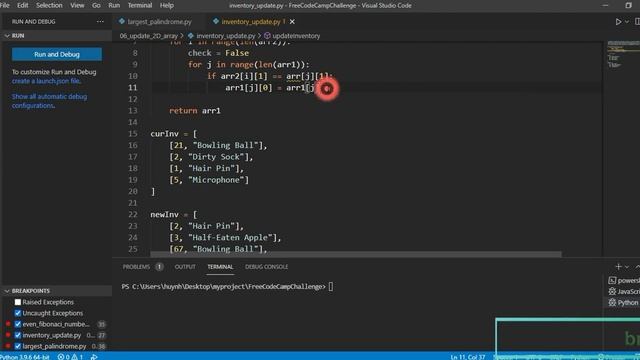Disable the largest_palindrome.py breakpoint checkbox
This screenshot has width=640, height=360.
click(x=18, y=346)
